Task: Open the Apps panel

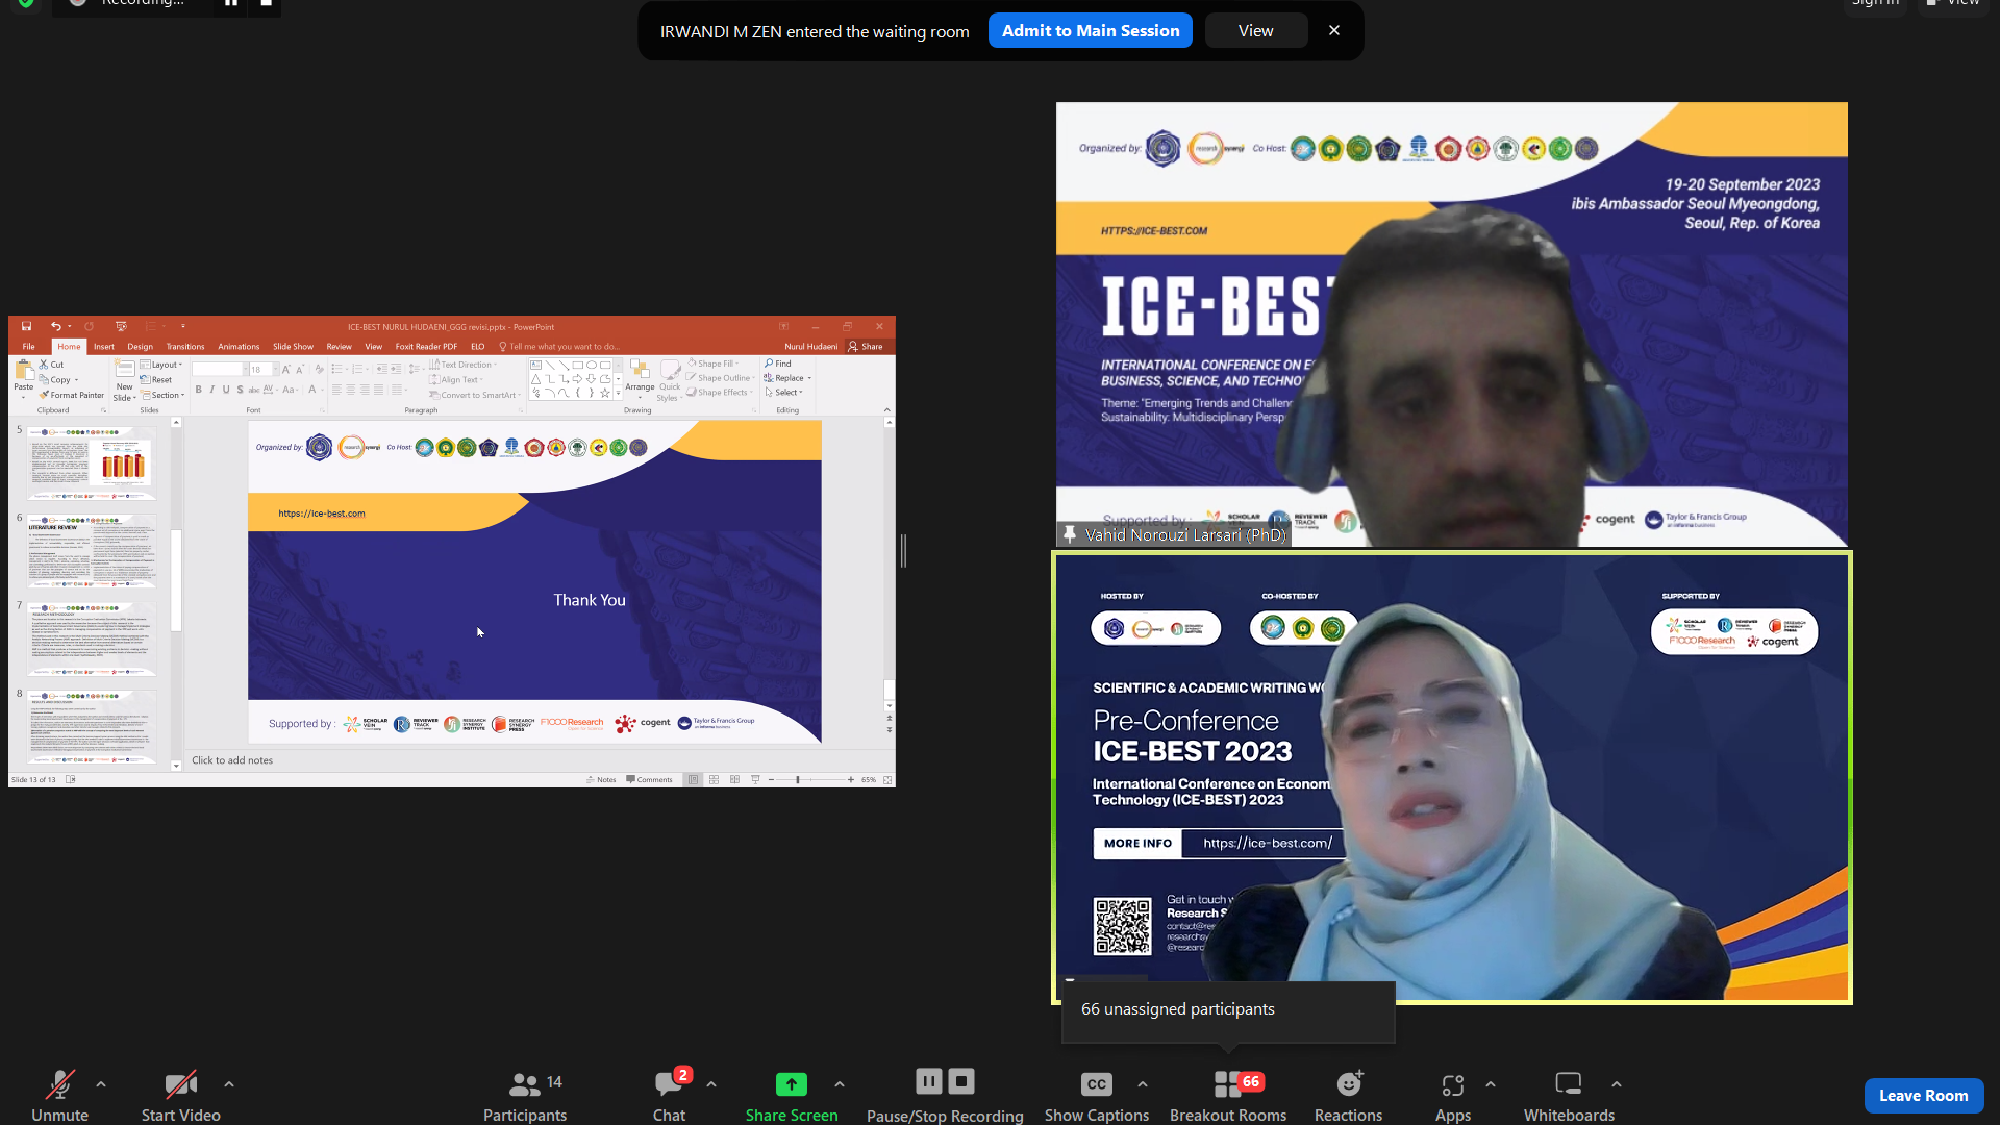Action: (x=1453, y=1096)
